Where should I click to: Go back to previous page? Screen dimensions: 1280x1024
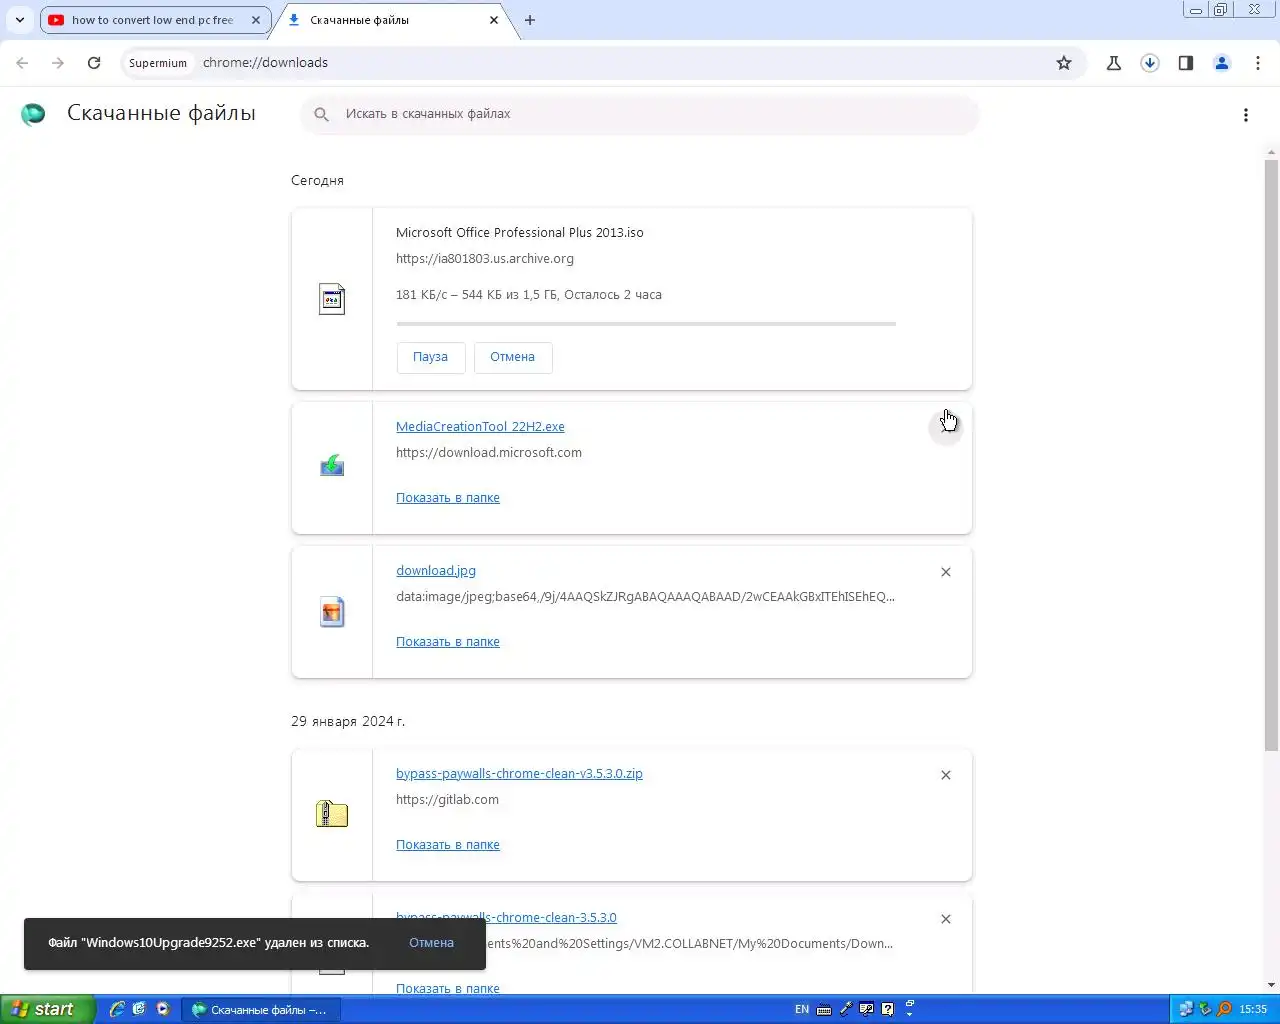coord(22,63)
